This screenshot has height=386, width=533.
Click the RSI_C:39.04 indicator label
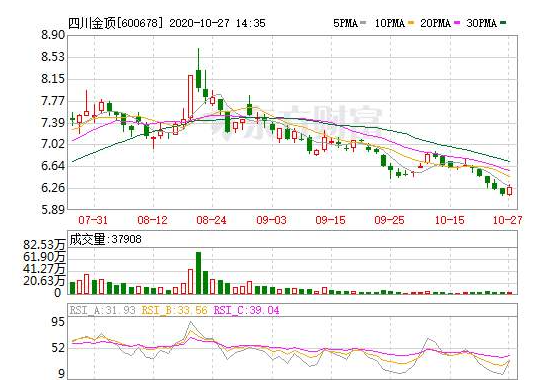tap(246, 310)
